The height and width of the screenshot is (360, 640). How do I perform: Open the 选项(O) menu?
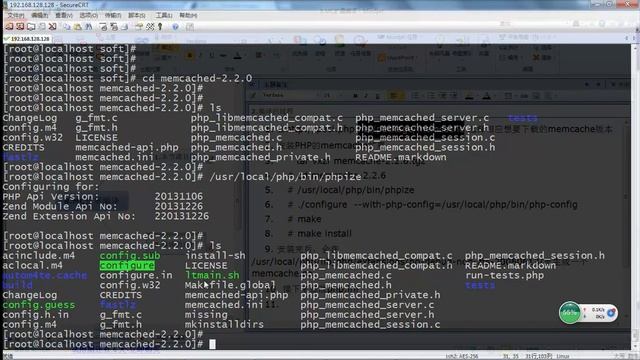click(89, 15)
